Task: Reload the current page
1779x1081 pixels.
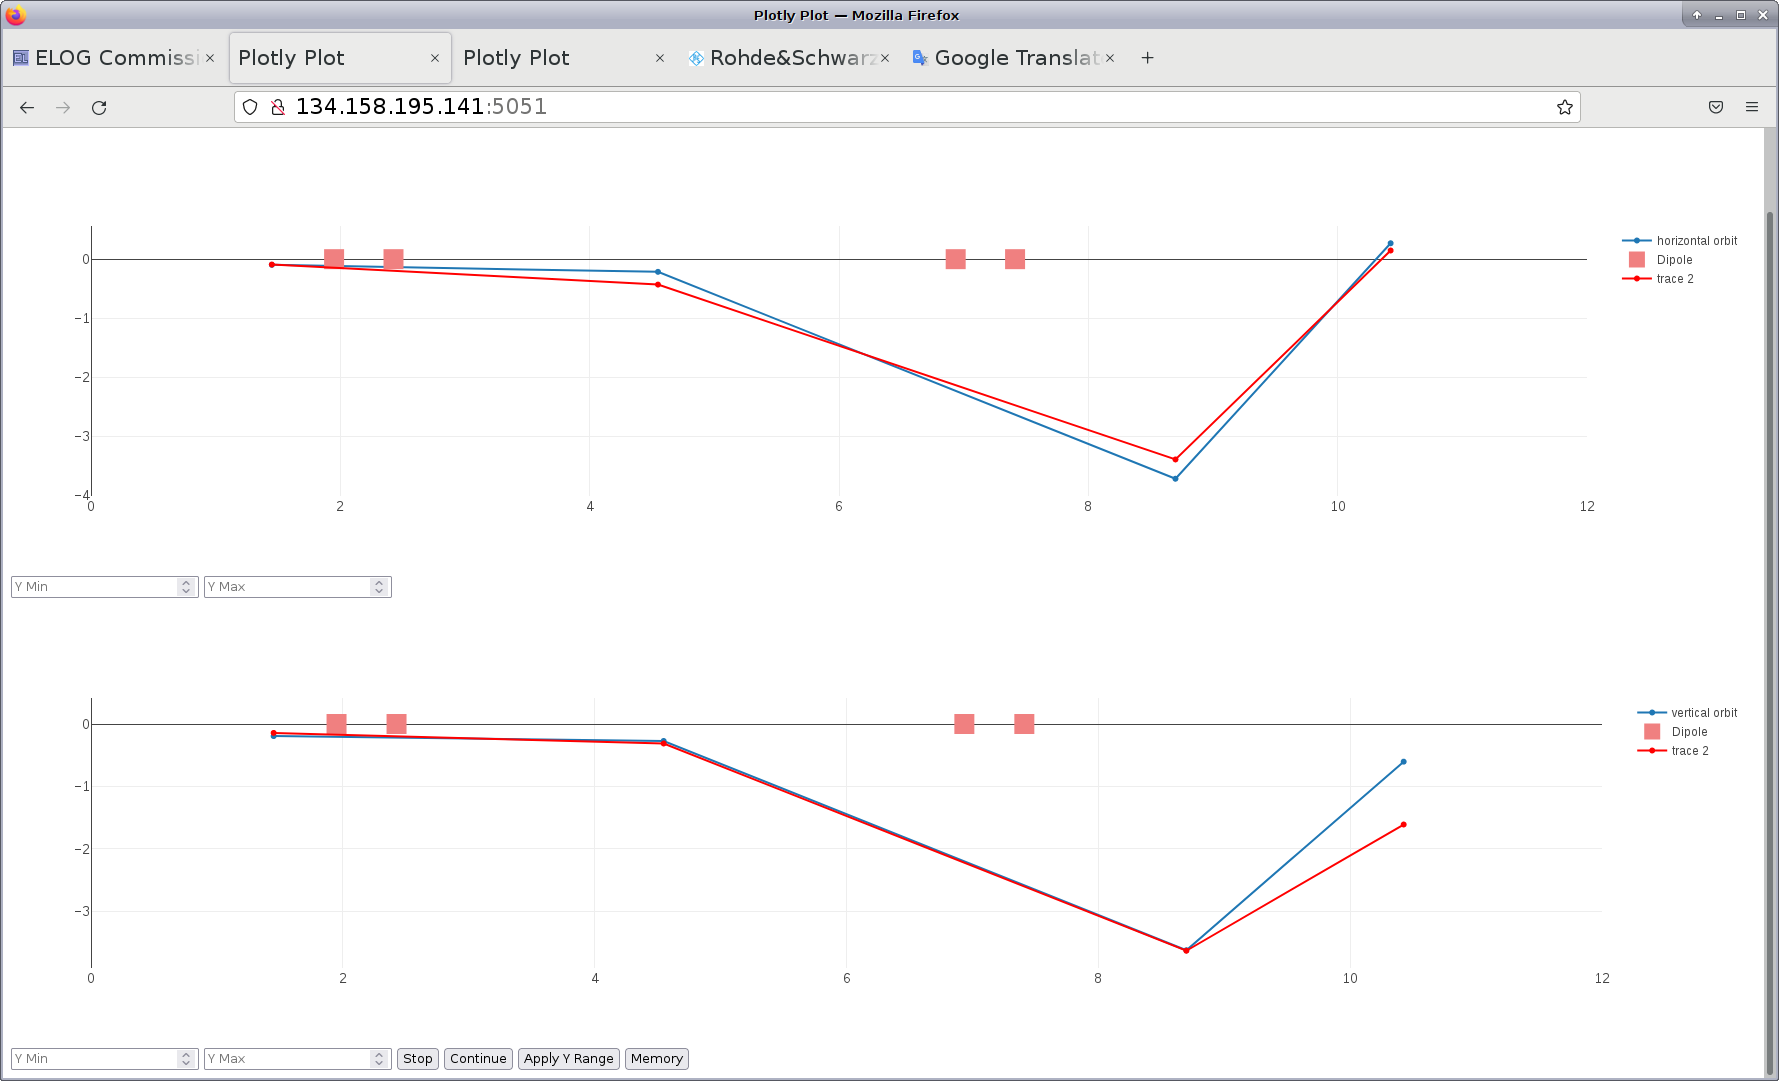Action: point(99,108)
